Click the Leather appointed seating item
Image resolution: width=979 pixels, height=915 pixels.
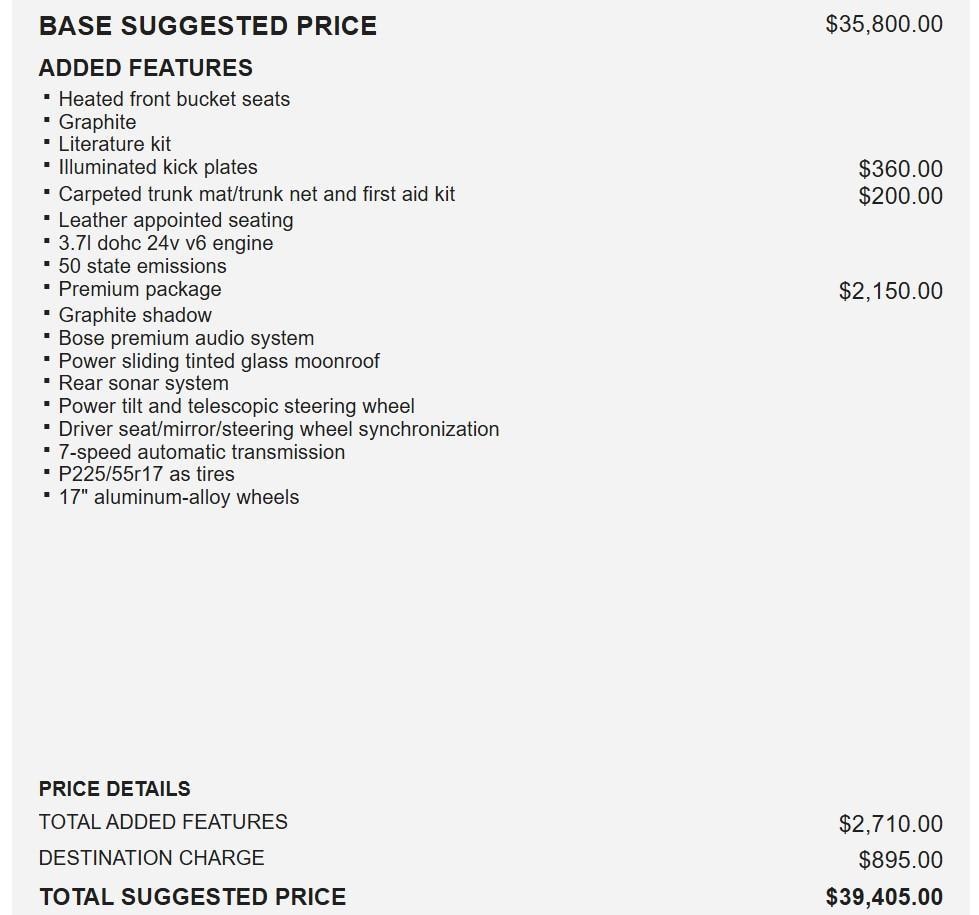coord(176,220)
